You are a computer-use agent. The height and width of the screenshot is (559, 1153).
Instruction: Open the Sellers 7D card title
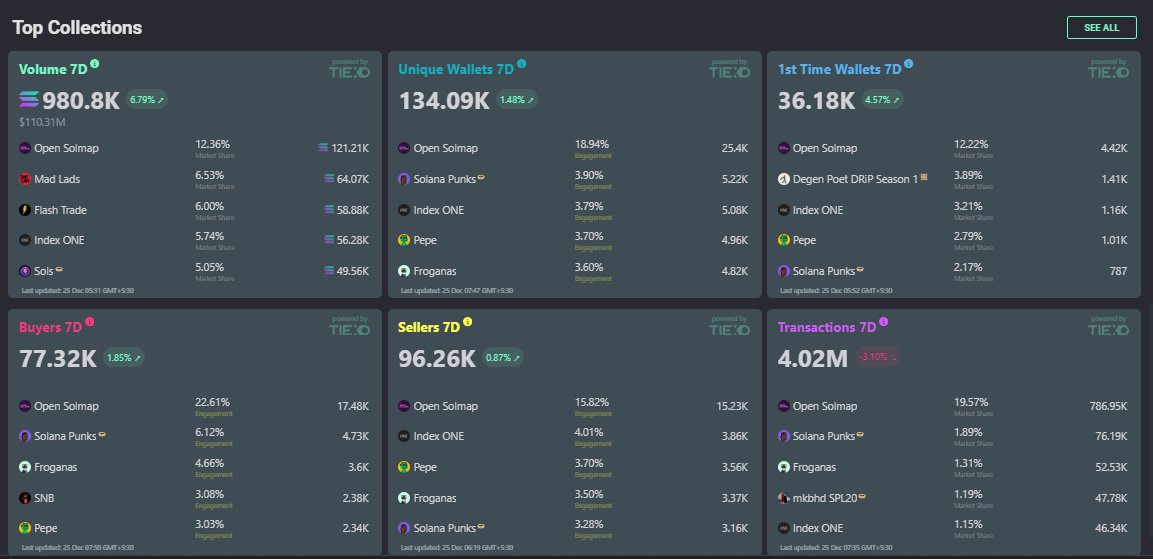tap(429, 327)
